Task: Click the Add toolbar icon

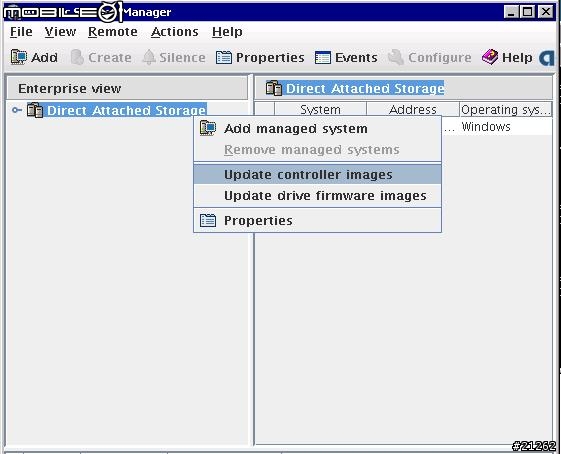Action: coord(19,57)
